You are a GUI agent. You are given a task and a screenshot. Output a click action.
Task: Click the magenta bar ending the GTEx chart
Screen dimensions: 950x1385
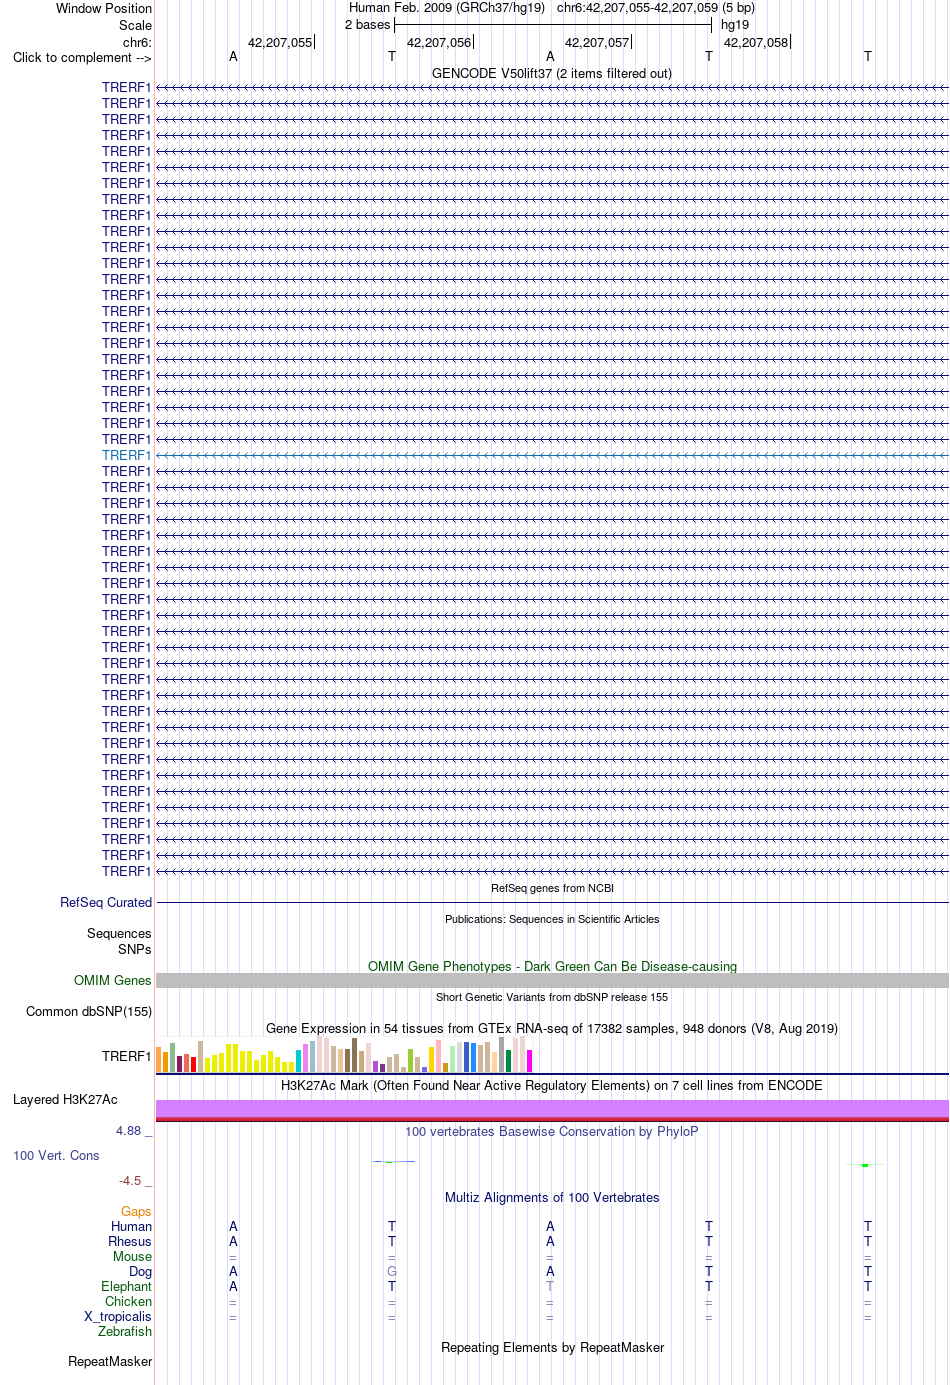point(530,1061)
